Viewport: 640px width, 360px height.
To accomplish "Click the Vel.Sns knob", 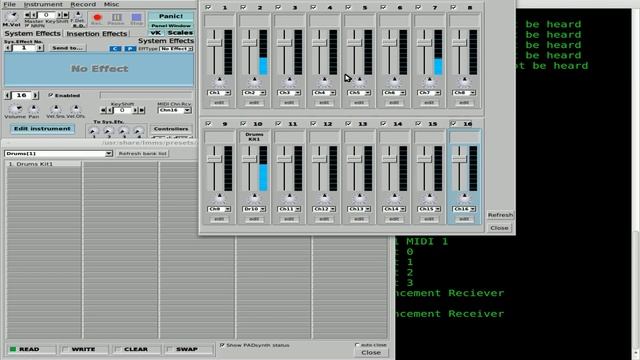I will 56,109.
